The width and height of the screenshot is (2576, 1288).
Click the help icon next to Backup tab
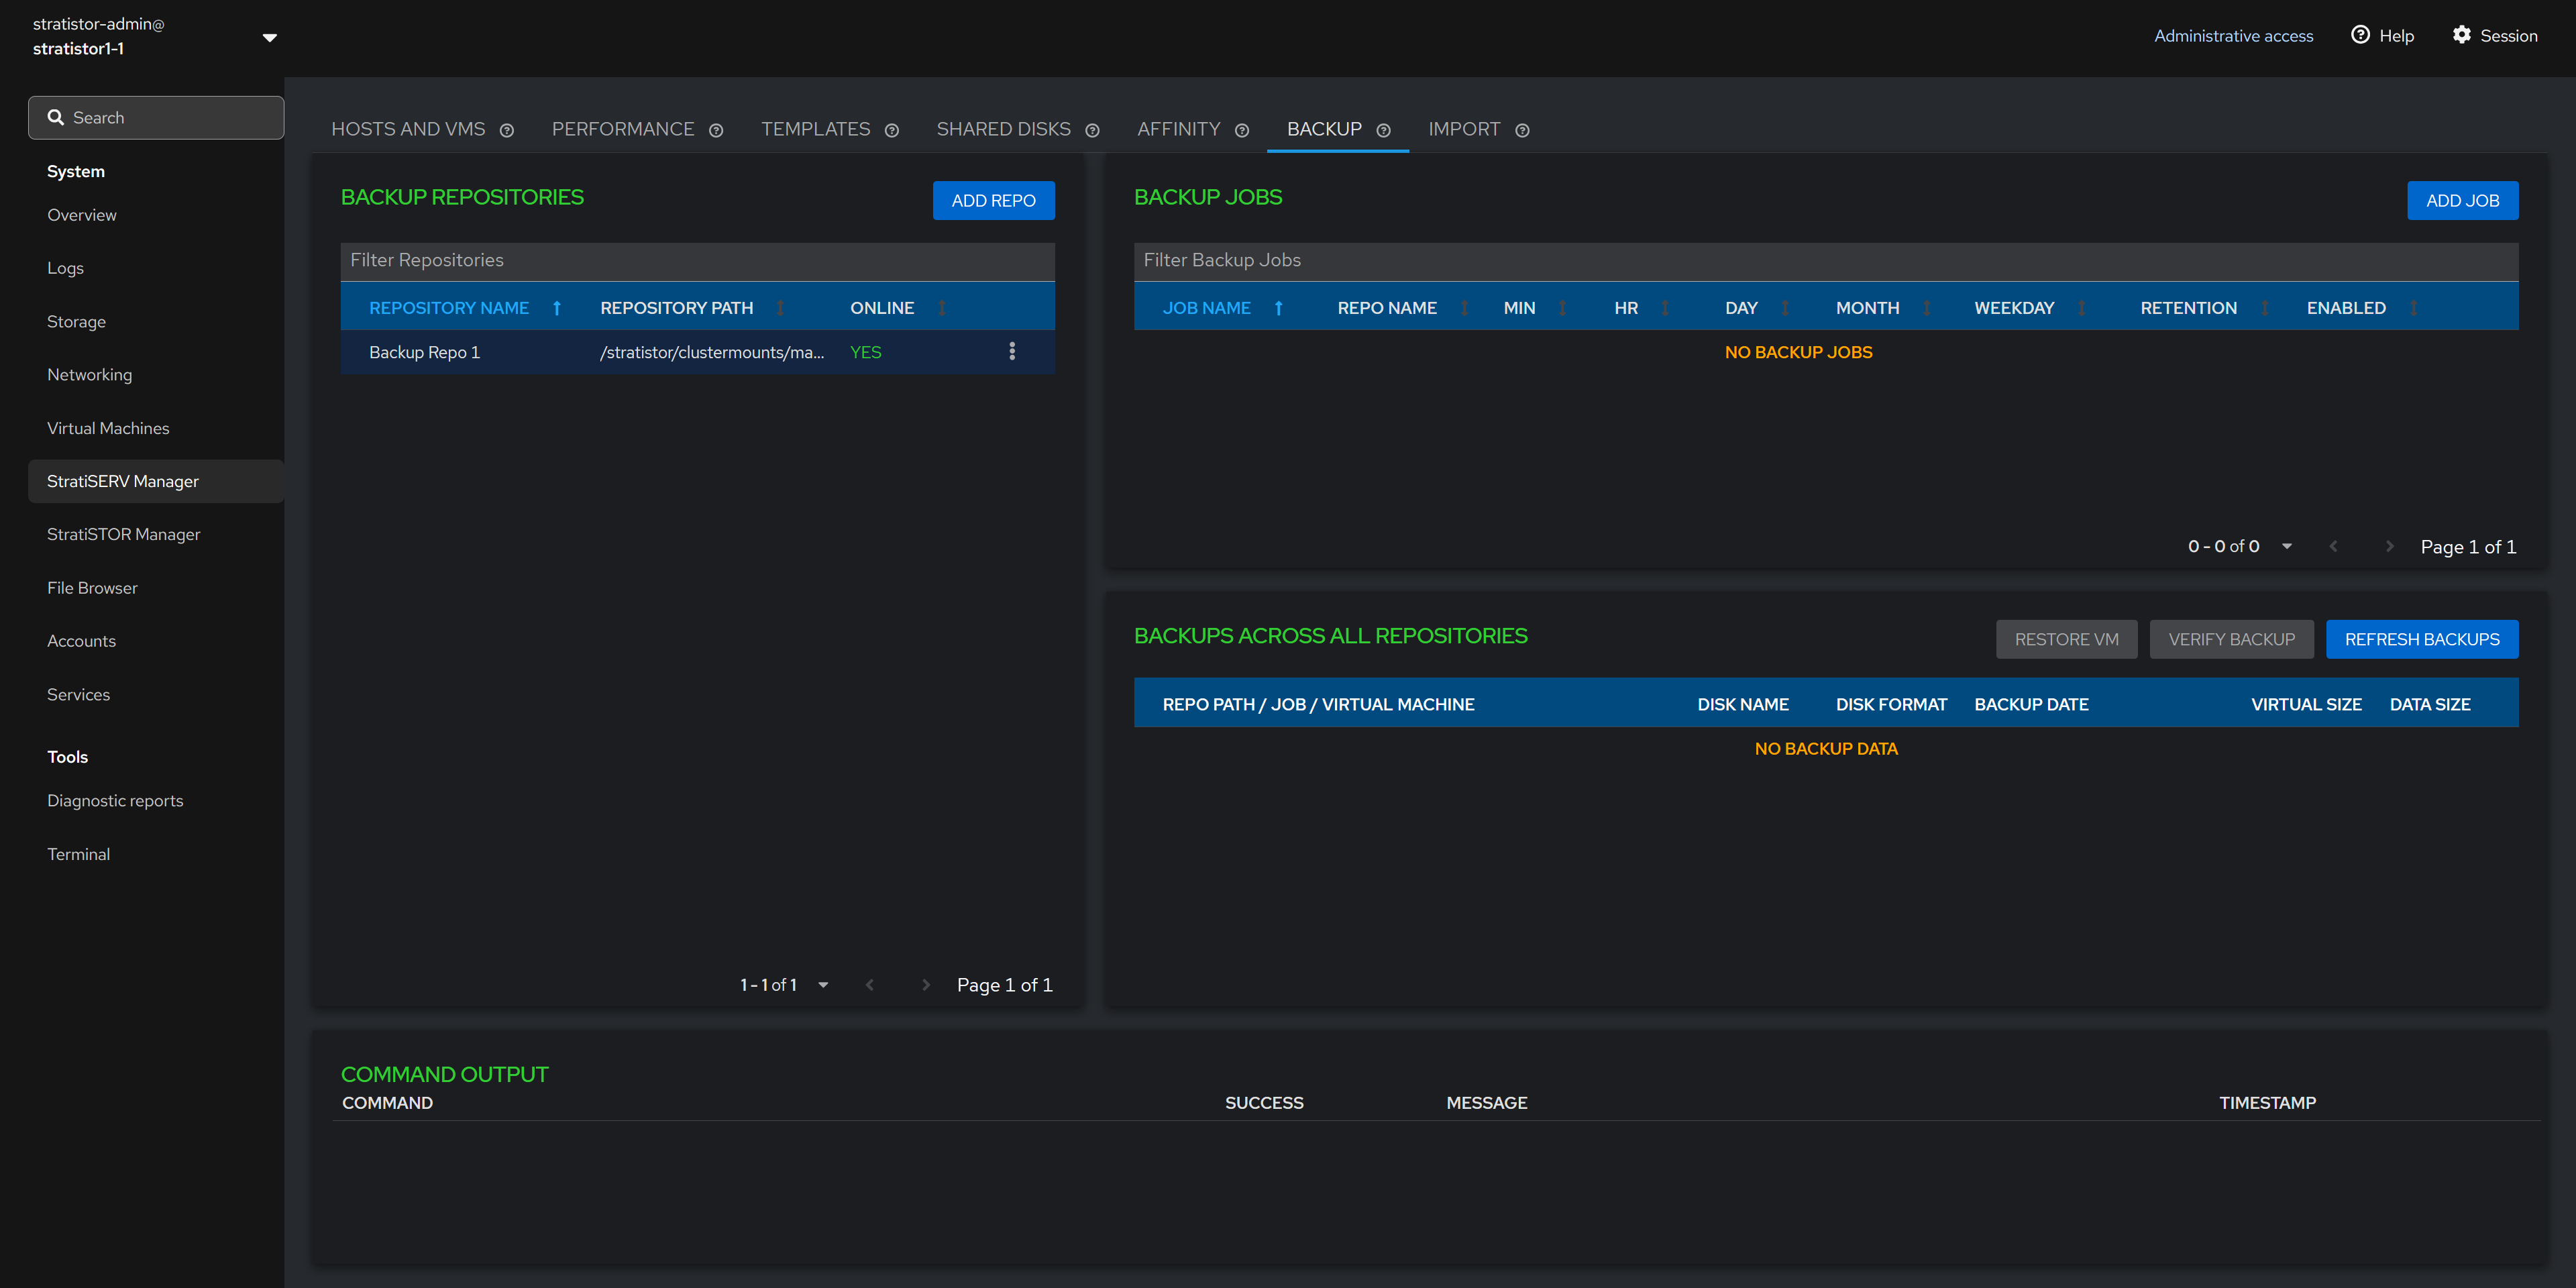pos(1383,130)
